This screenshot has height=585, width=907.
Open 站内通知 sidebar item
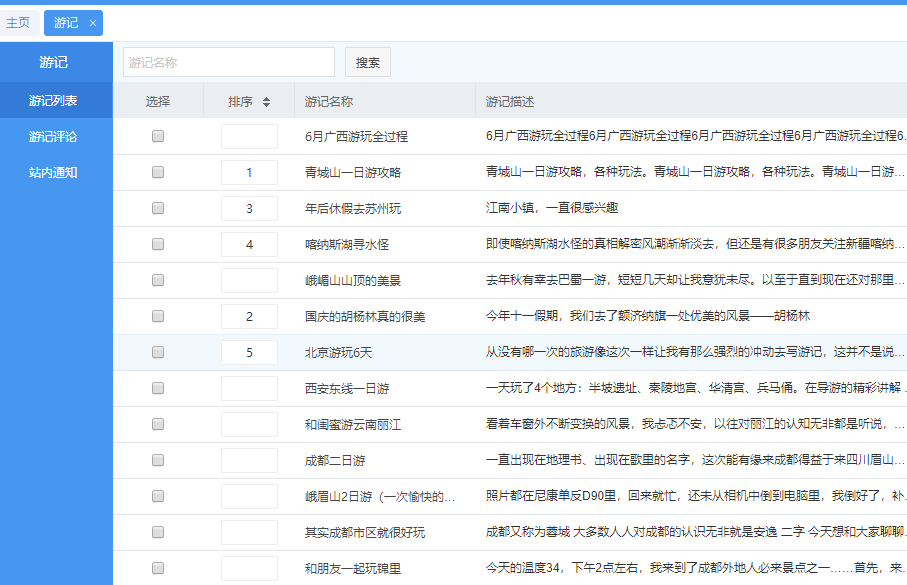[x=54, y=172]
